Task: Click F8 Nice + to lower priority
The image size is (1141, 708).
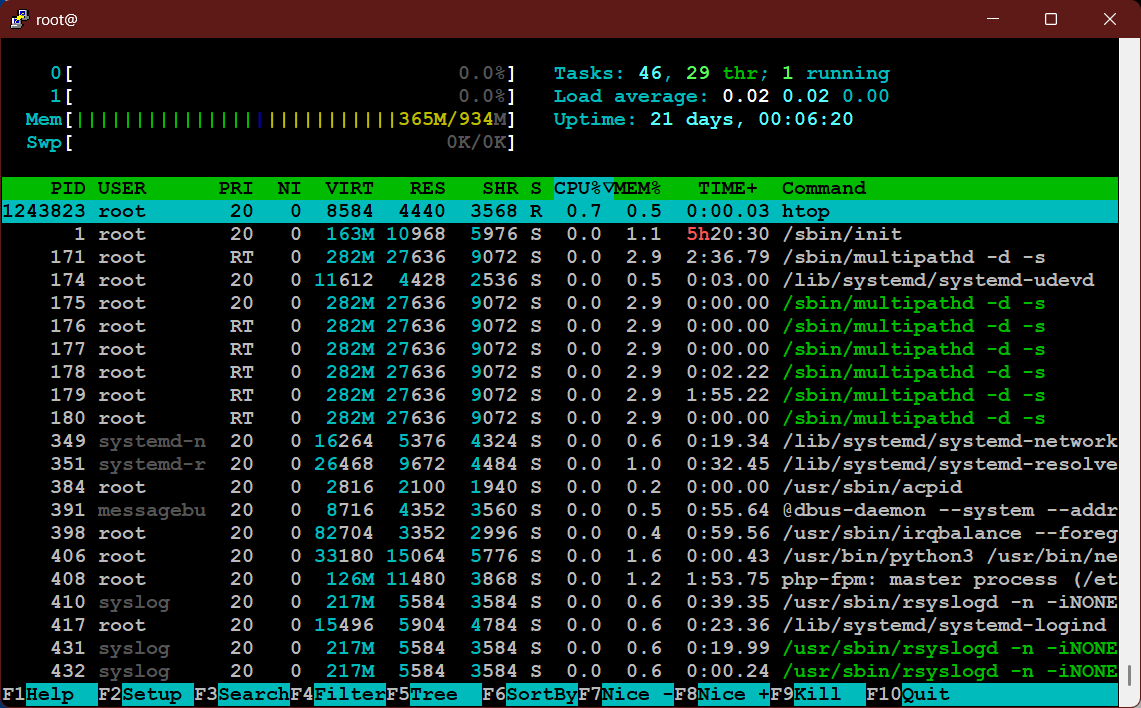Action: [722, 694]
